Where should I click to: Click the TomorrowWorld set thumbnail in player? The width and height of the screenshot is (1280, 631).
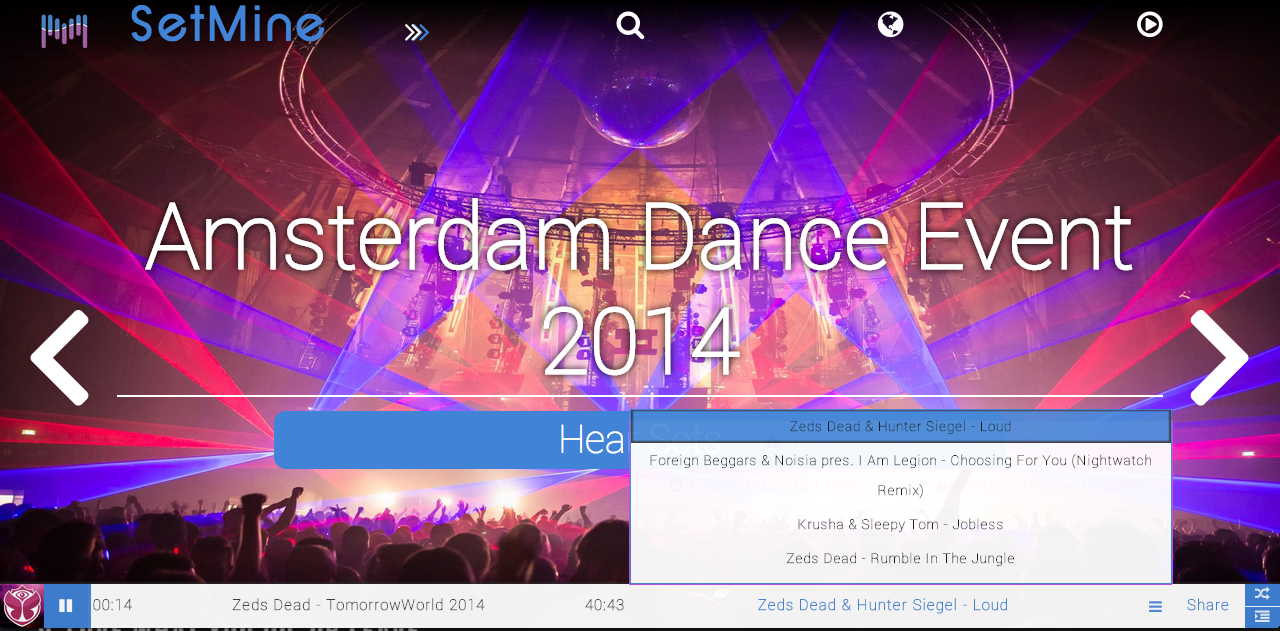pyautogui.click(x=22, y=605)
